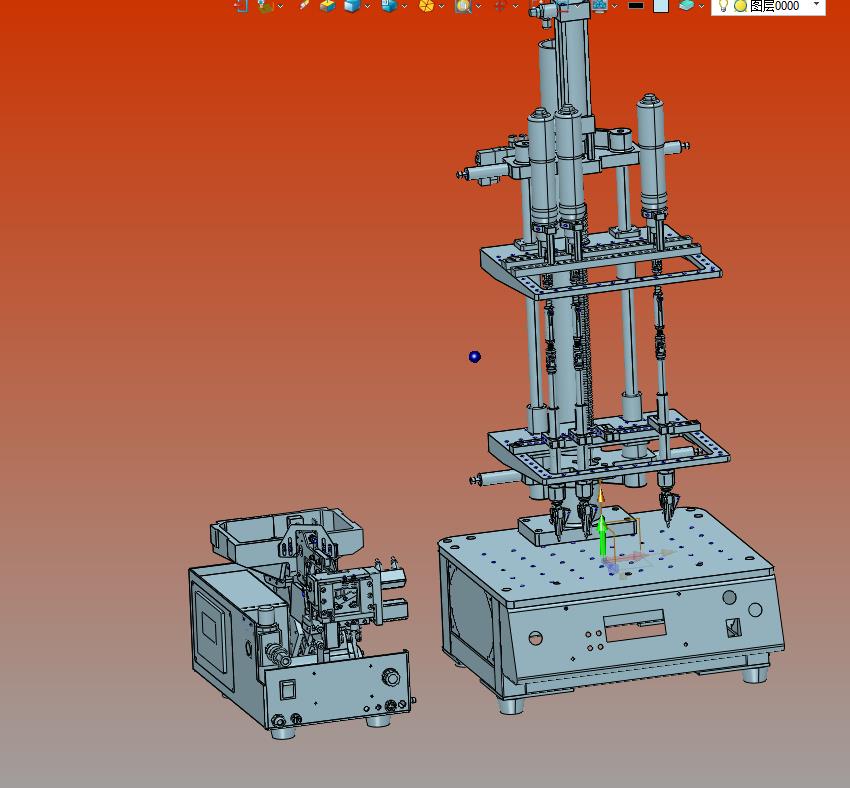
Task: Click the orange segmented circle icon
Action: [427, 5]
